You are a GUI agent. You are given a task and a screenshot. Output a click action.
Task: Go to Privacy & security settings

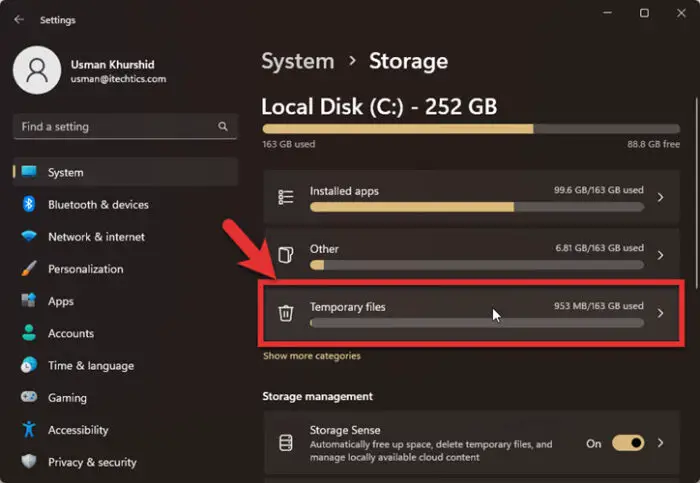(x=125, y=462)
